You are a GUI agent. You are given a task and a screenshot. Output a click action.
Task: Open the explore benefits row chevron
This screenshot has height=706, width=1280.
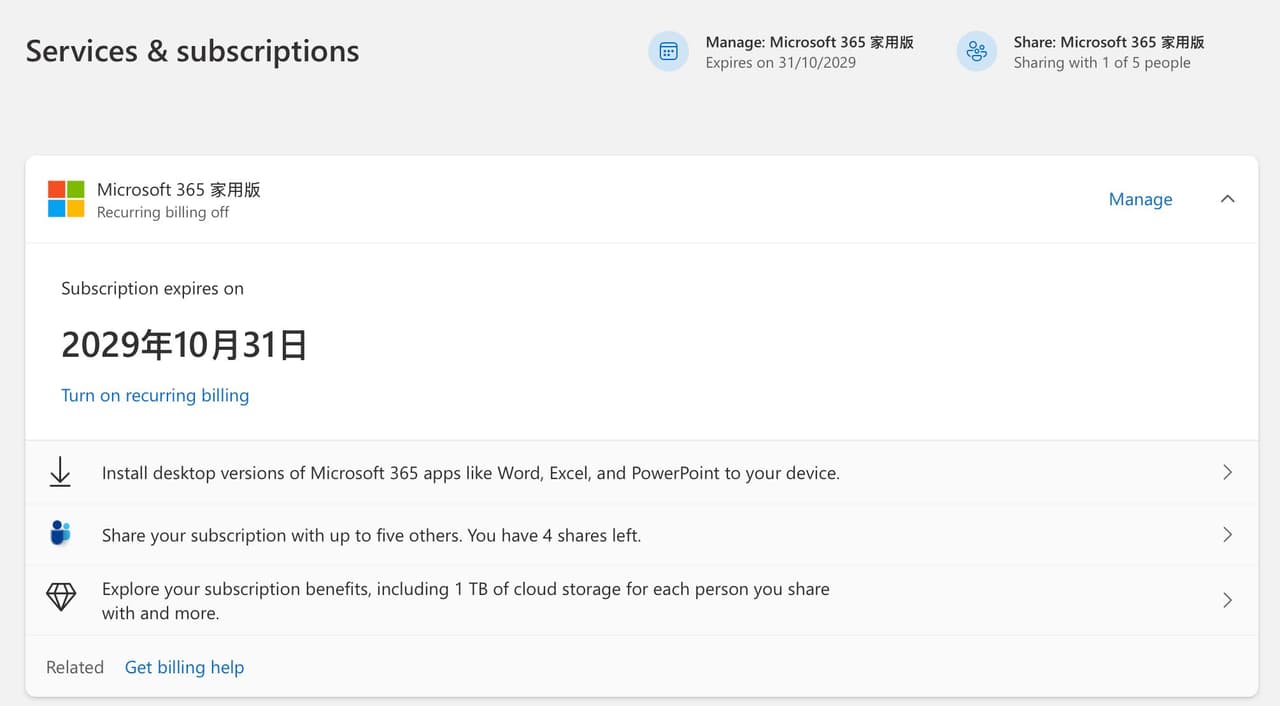pos(1228,600)
